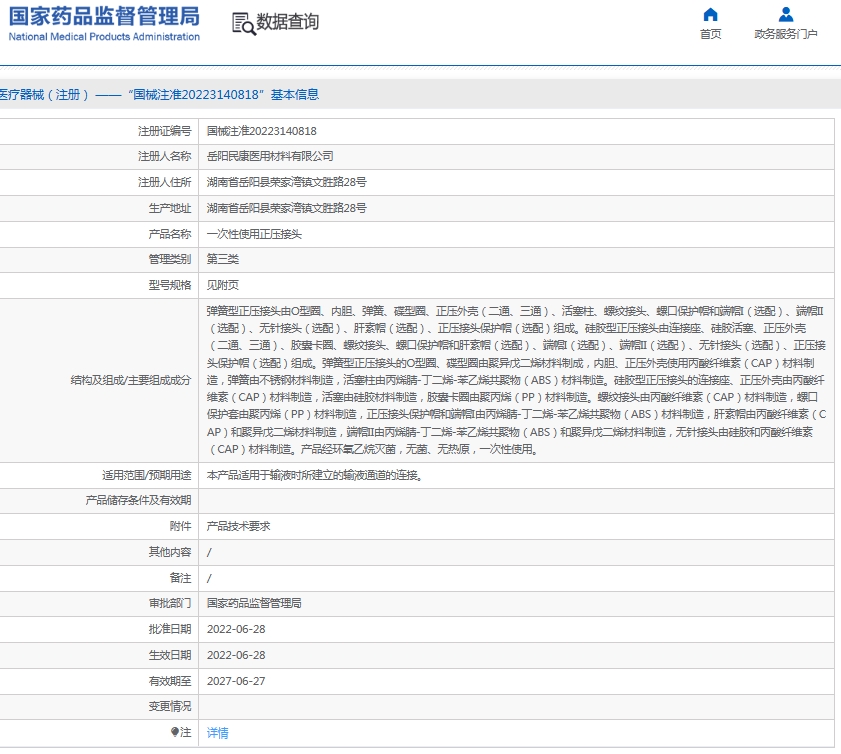Click the 数据查询 search document icon
841x754 pixels.
[x=244, y=24]
